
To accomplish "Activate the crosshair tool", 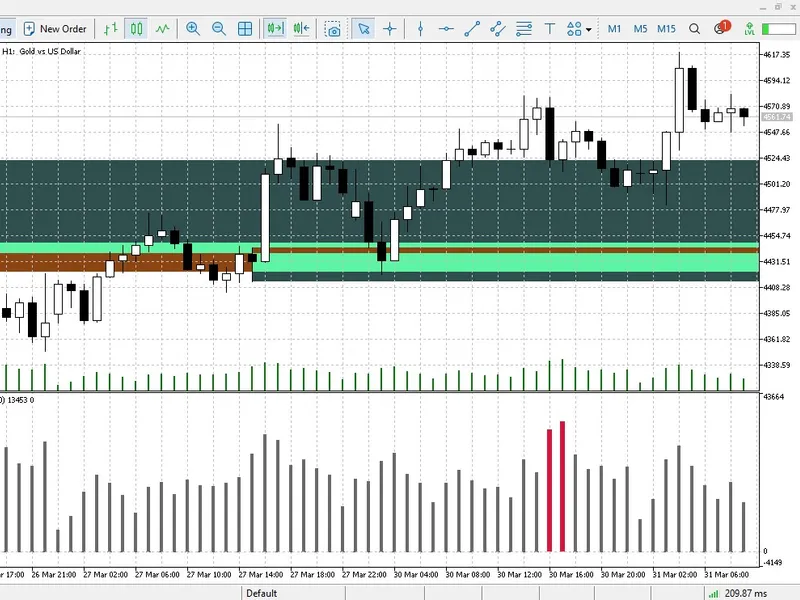I will 390,29.
